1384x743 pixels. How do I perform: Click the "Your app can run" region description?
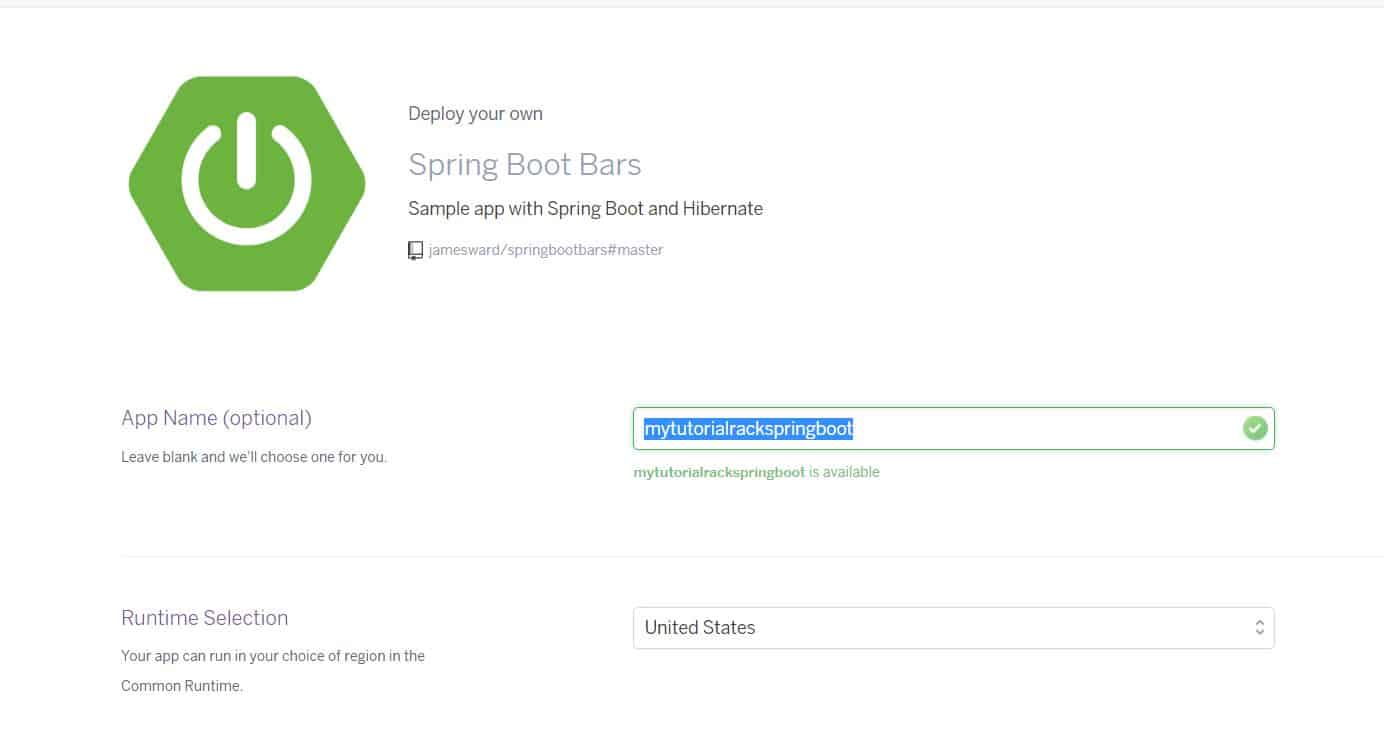272,656
